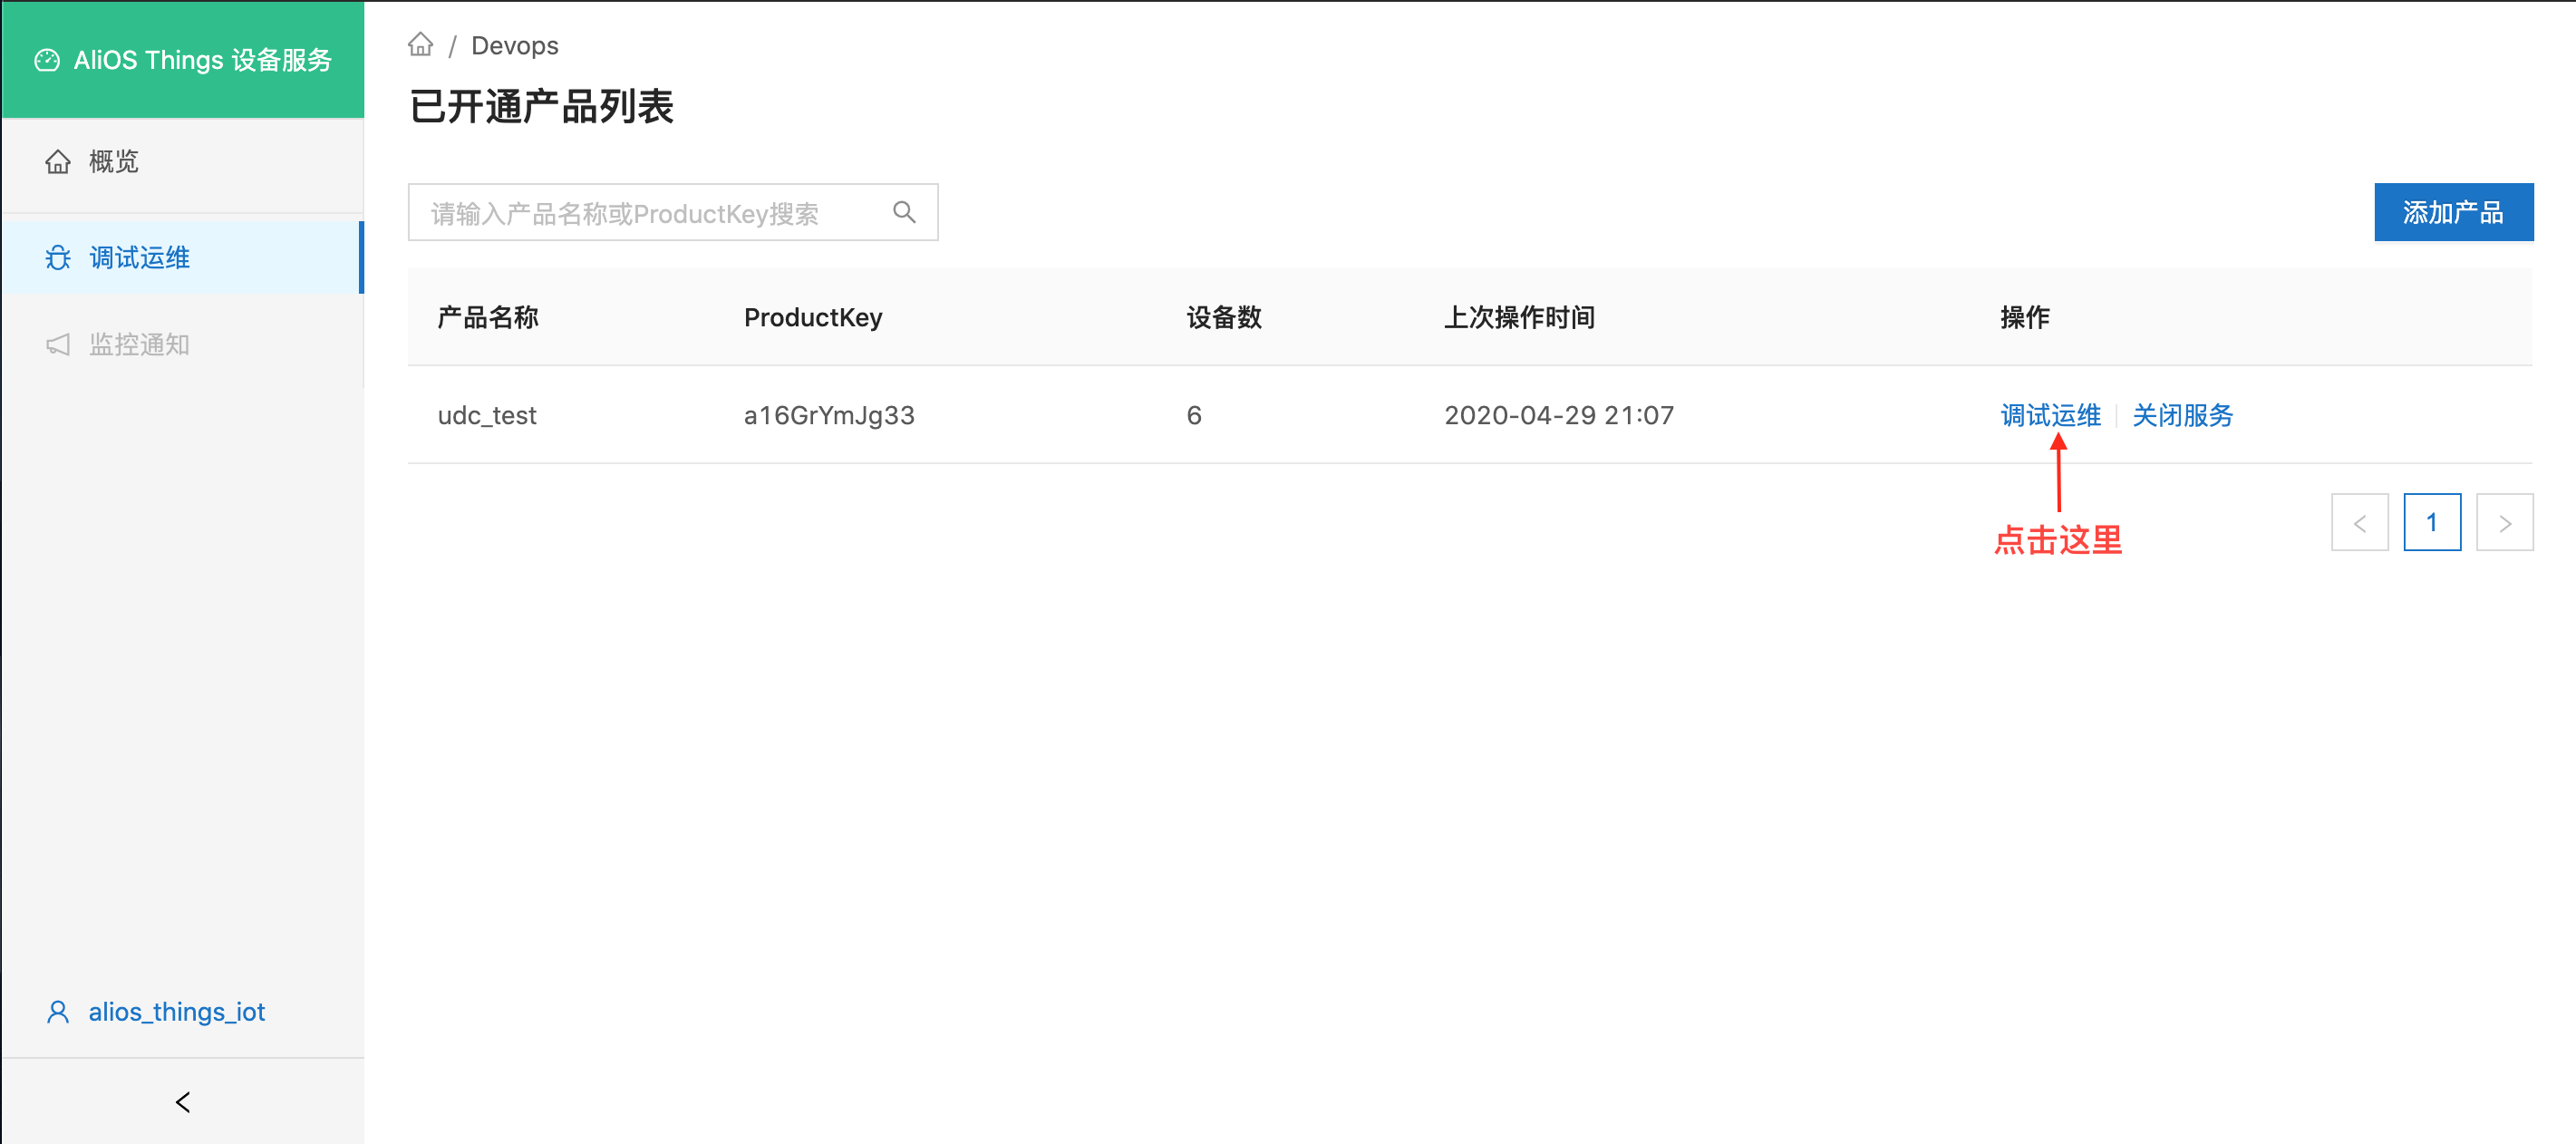2576x1144 pixels.
Task: Go to next page arrow
Action: pos(2505,522)
